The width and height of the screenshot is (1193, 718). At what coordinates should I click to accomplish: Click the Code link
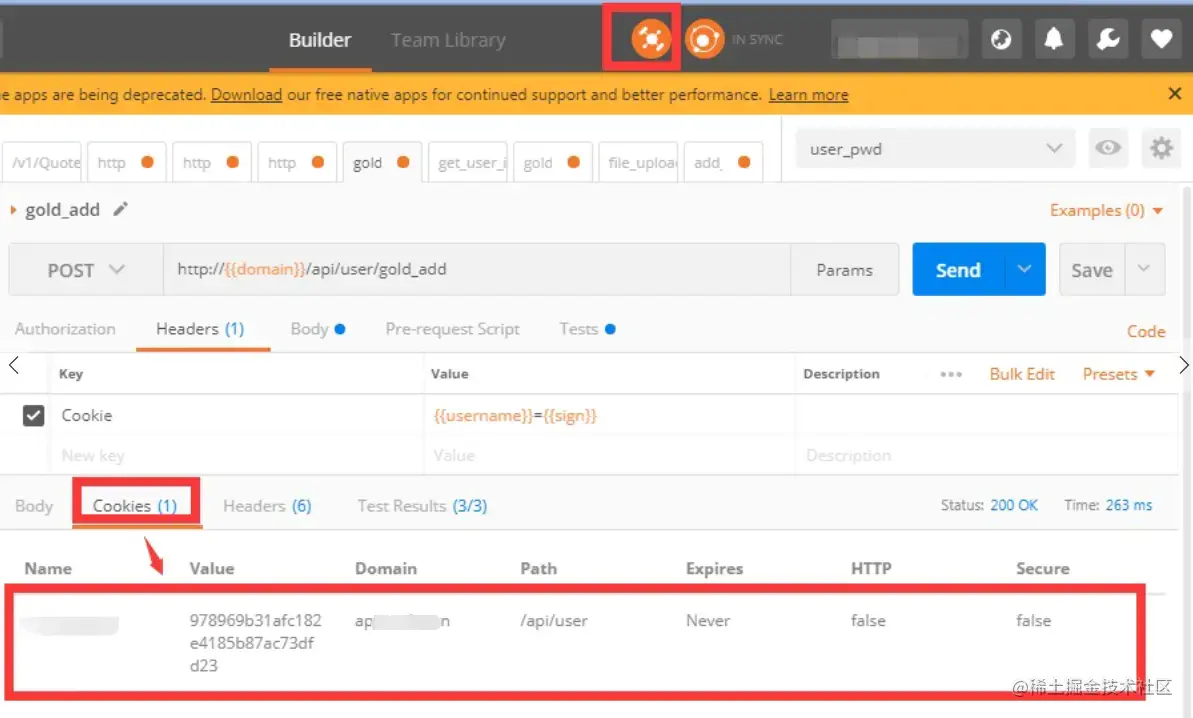click(x=1146, y=331)
